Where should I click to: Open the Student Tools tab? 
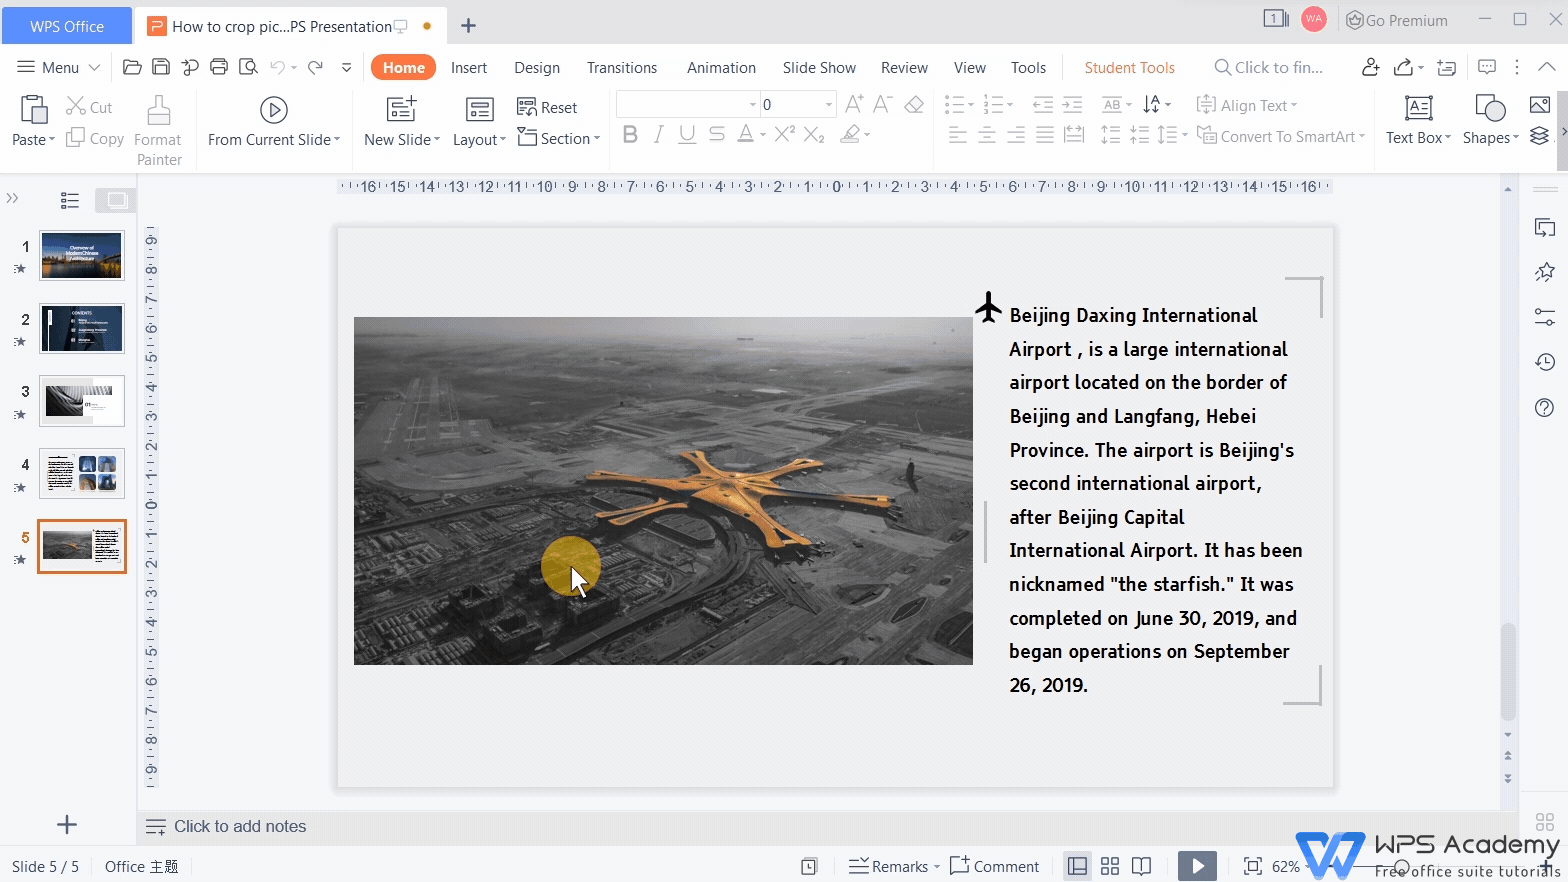[1130, 67]
